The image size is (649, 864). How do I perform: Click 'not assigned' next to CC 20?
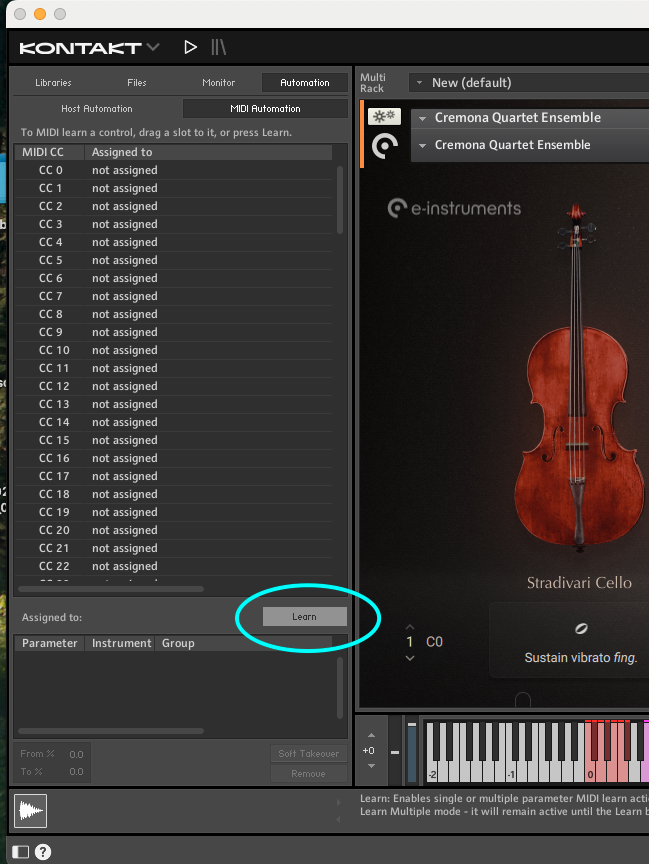(125, 530)
